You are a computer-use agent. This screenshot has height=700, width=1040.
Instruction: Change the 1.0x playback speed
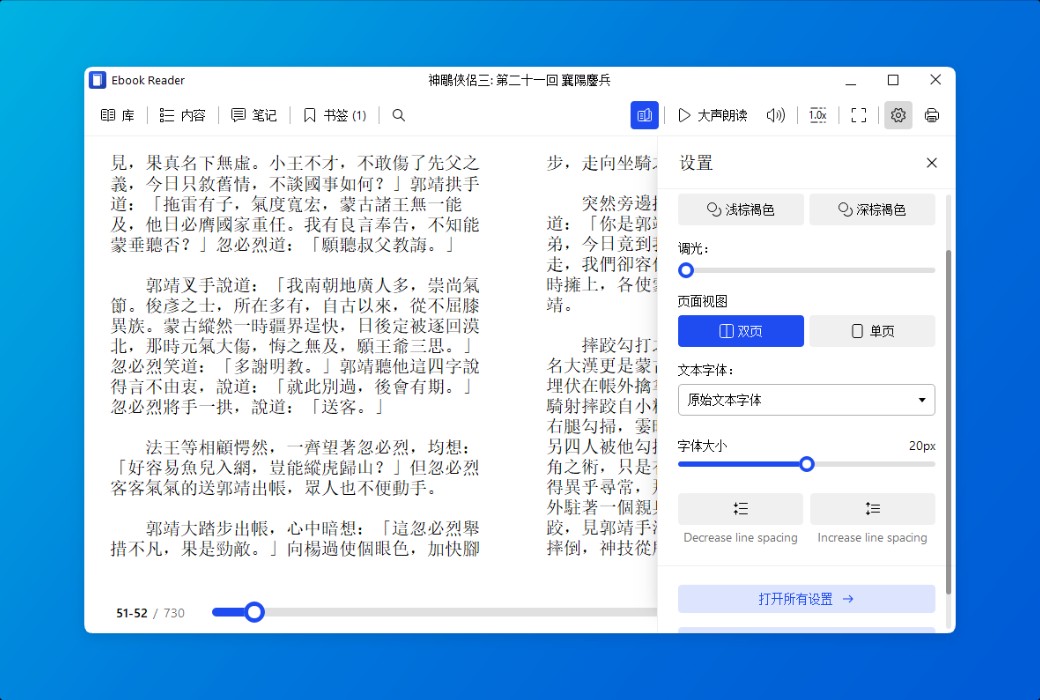point(818,115)
